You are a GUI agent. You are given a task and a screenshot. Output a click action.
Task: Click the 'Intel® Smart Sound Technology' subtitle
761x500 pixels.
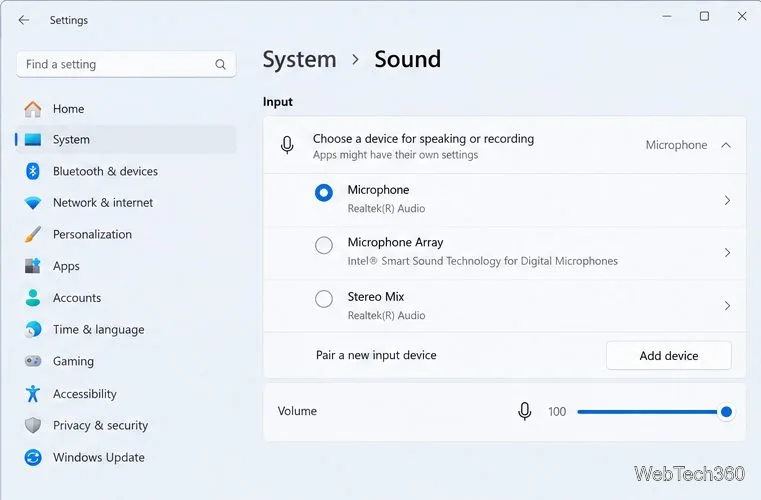pos(482,261)
